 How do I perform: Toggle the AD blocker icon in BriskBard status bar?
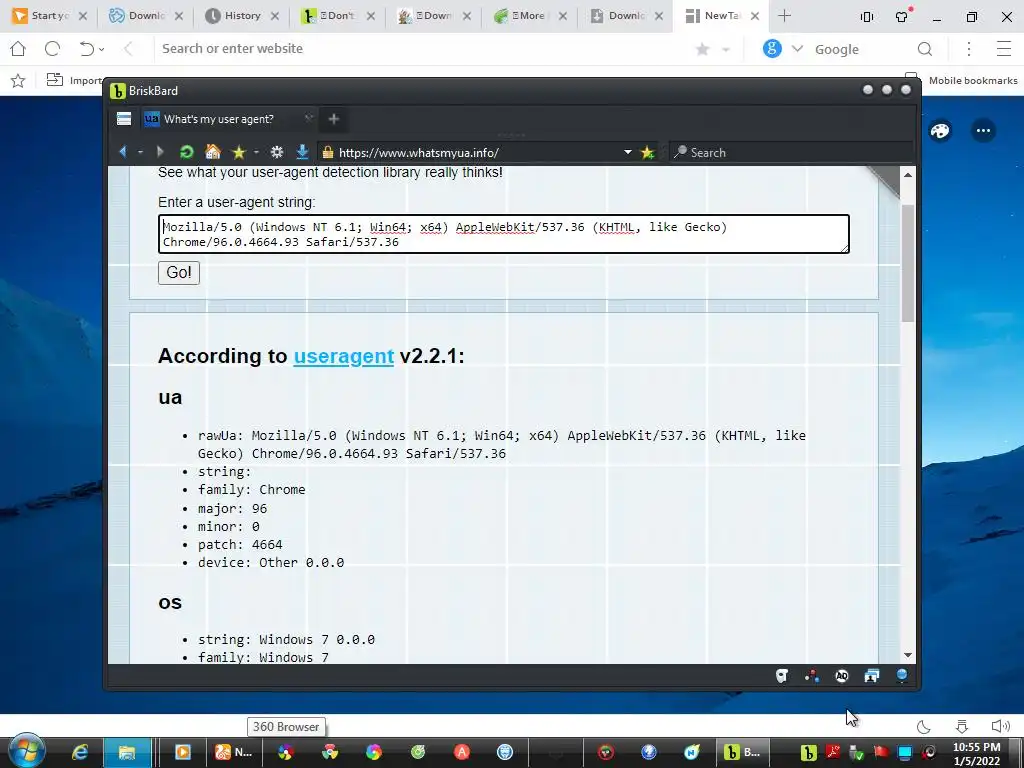click(842, 676)
